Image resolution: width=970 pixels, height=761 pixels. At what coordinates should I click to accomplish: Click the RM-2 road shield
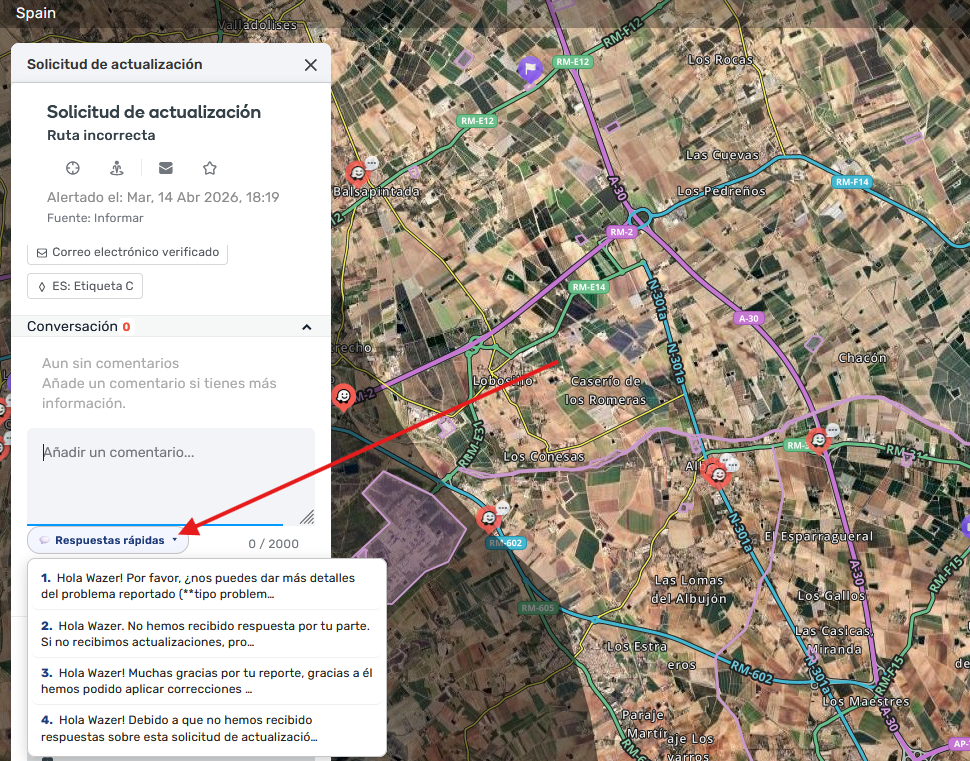[622, 232]
